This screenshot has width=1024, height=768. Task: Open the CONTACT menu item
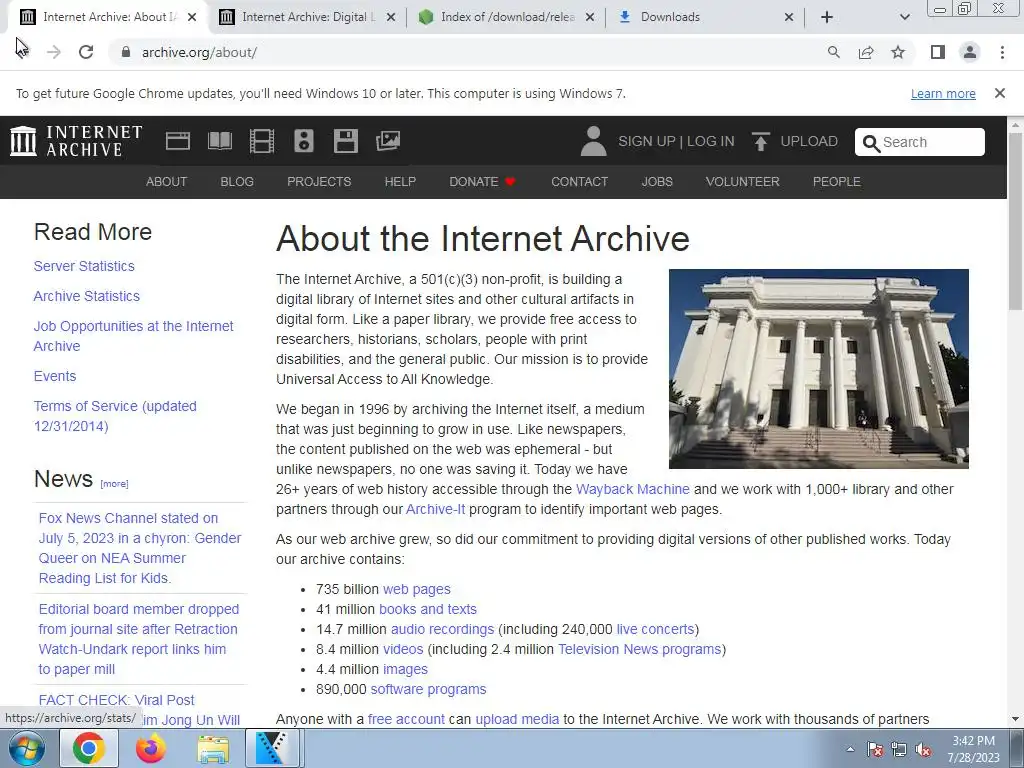click(579, 182)
